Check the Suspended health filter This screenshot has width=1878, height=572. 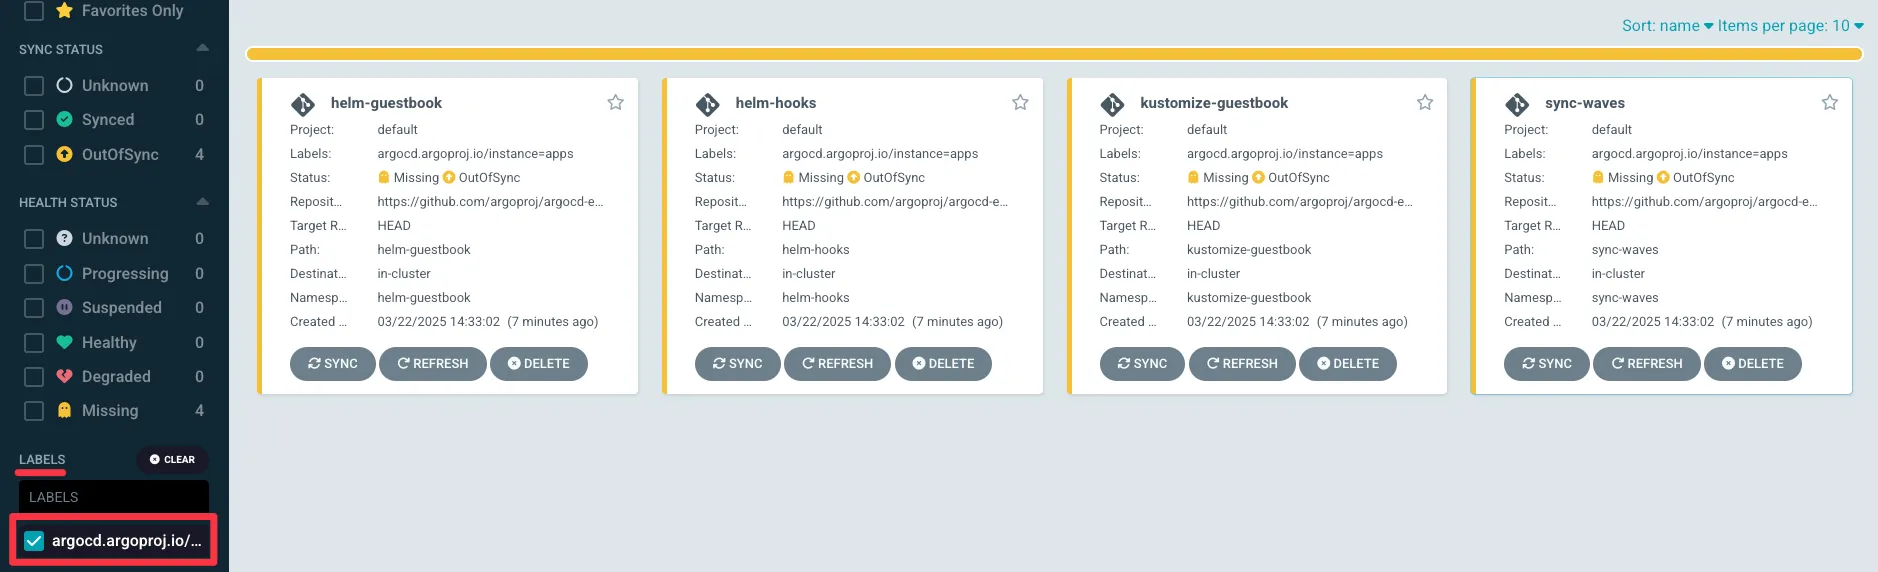34,308
